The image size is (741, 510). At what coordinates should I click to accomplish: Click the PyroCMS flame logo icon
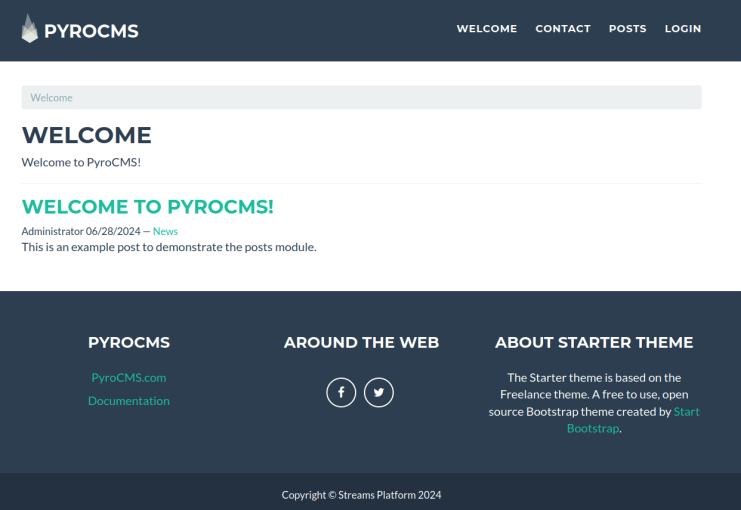point(29,29)
